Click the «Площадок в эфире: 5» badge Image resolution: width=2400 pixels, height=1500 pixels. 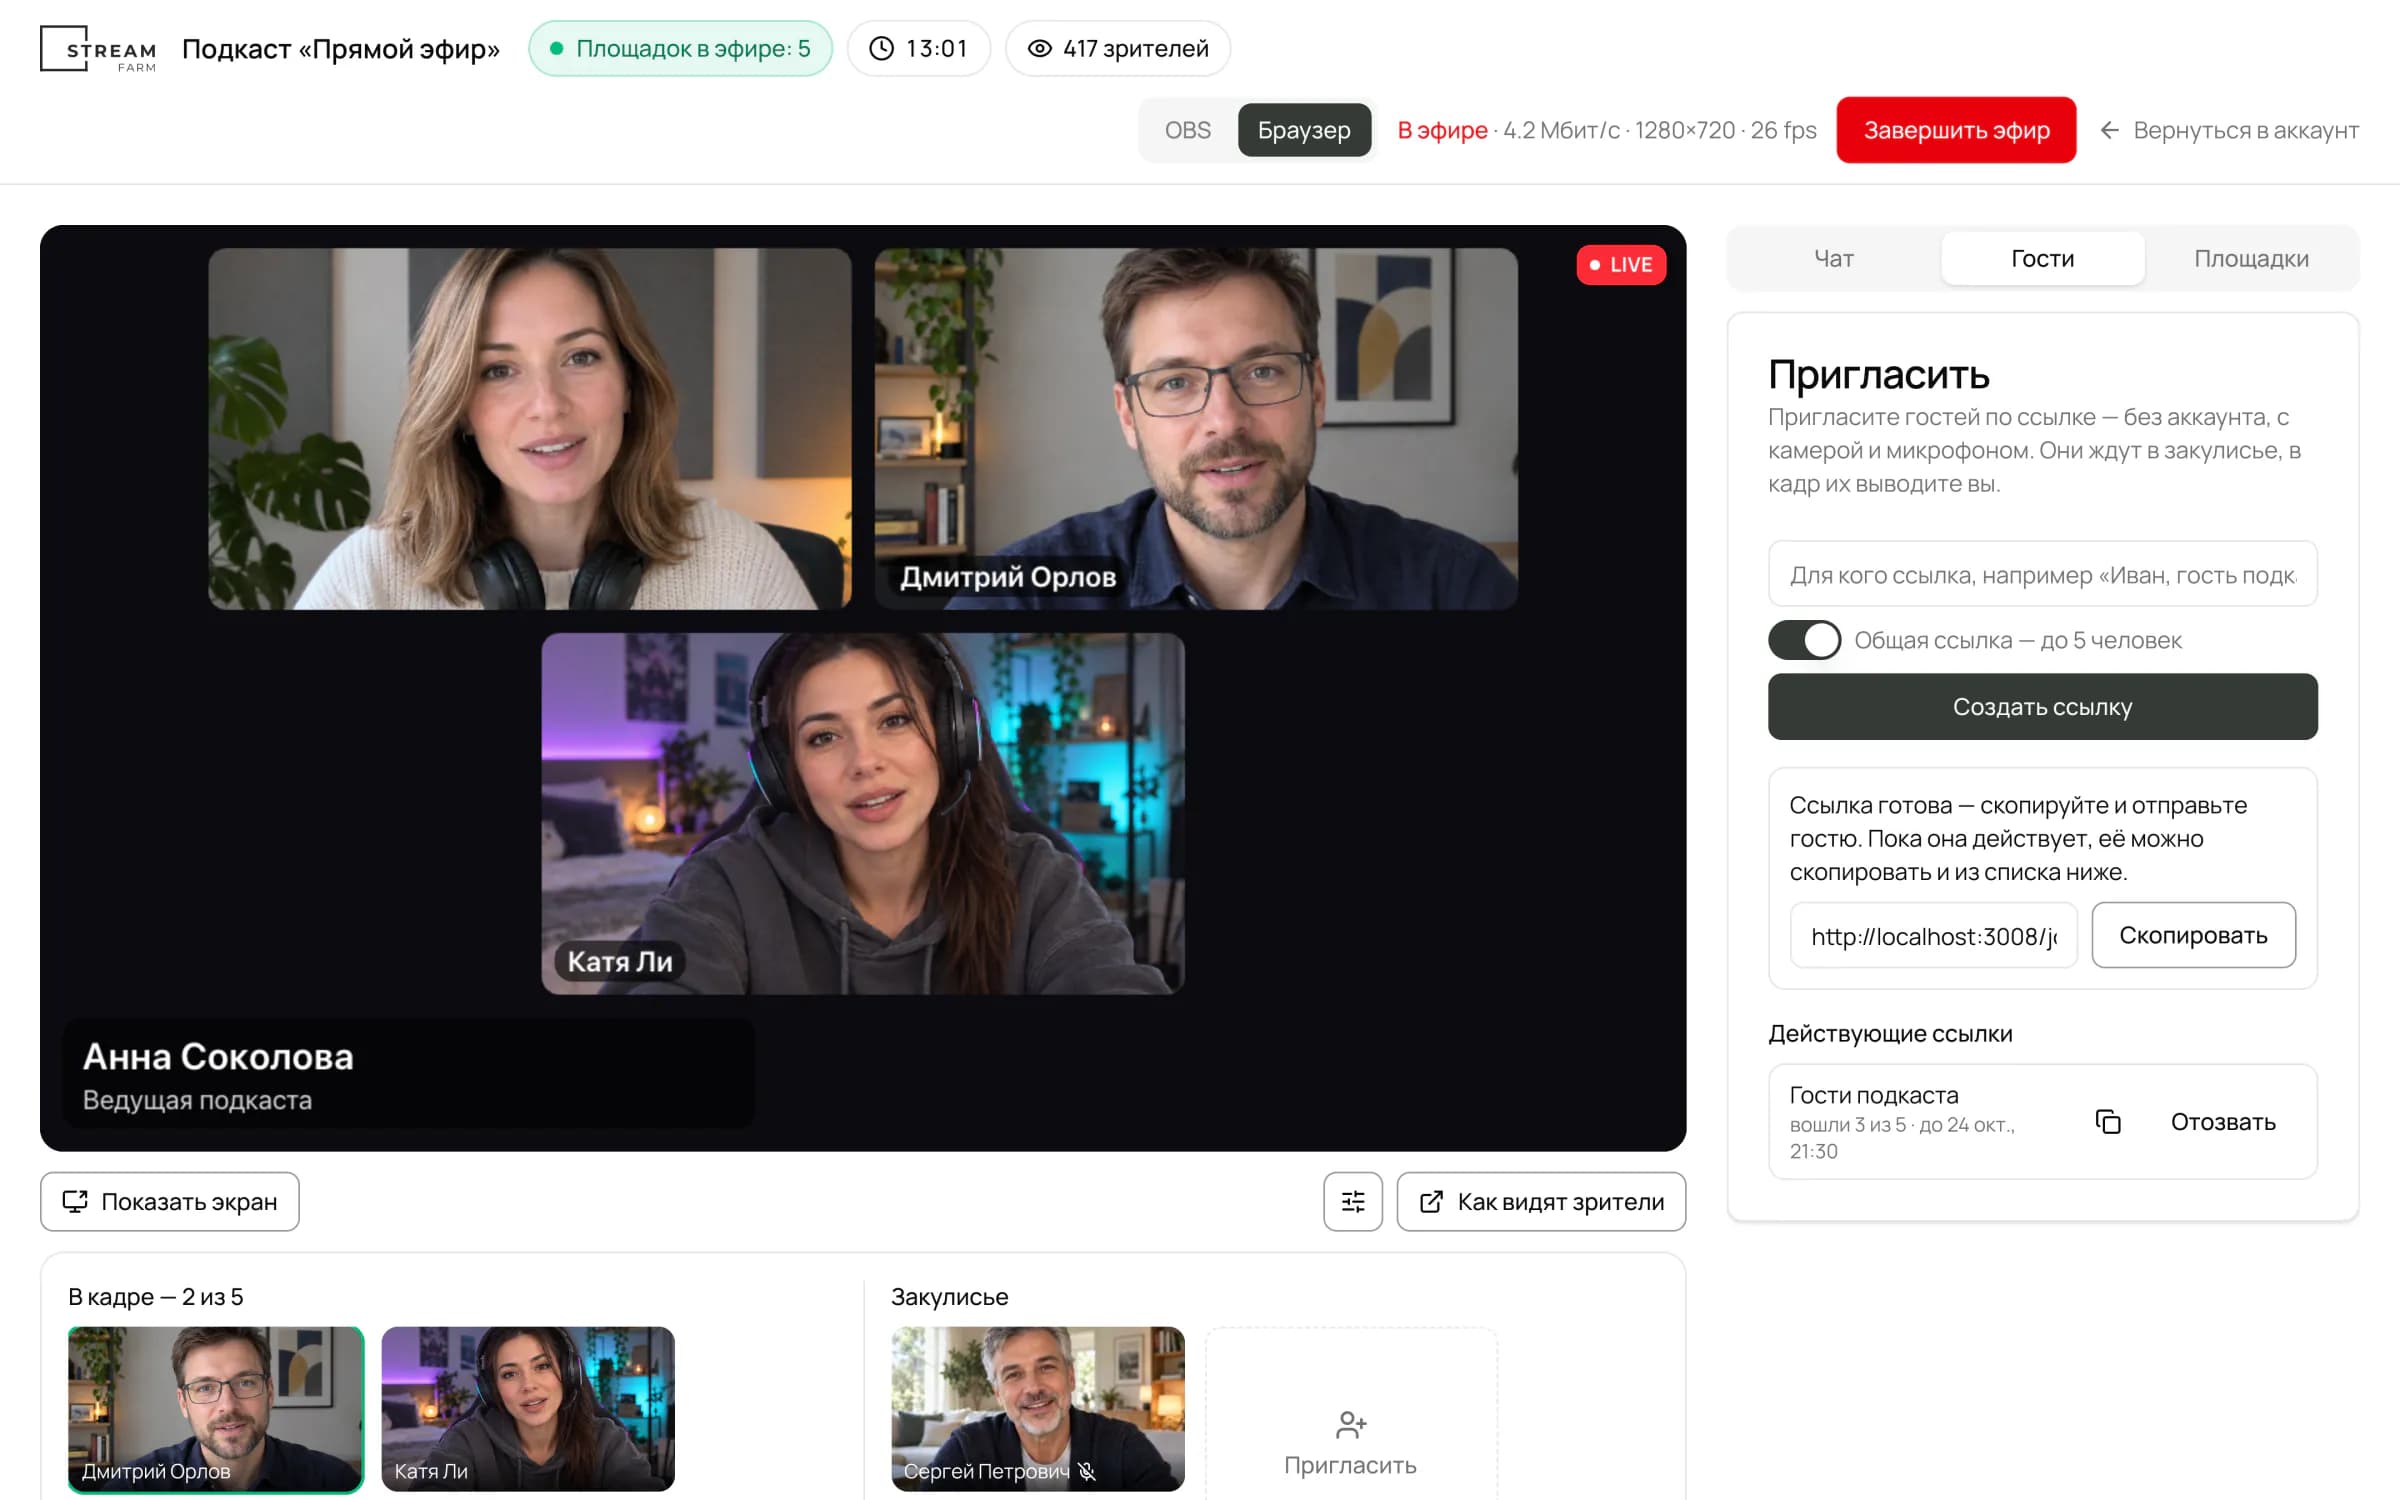pyautogui.click(x=680, y=49)
